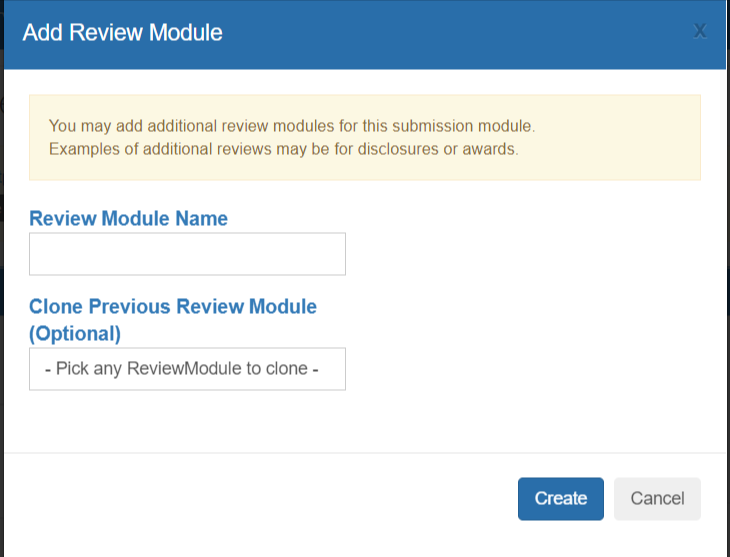Click the Create button

coord(561,498)
